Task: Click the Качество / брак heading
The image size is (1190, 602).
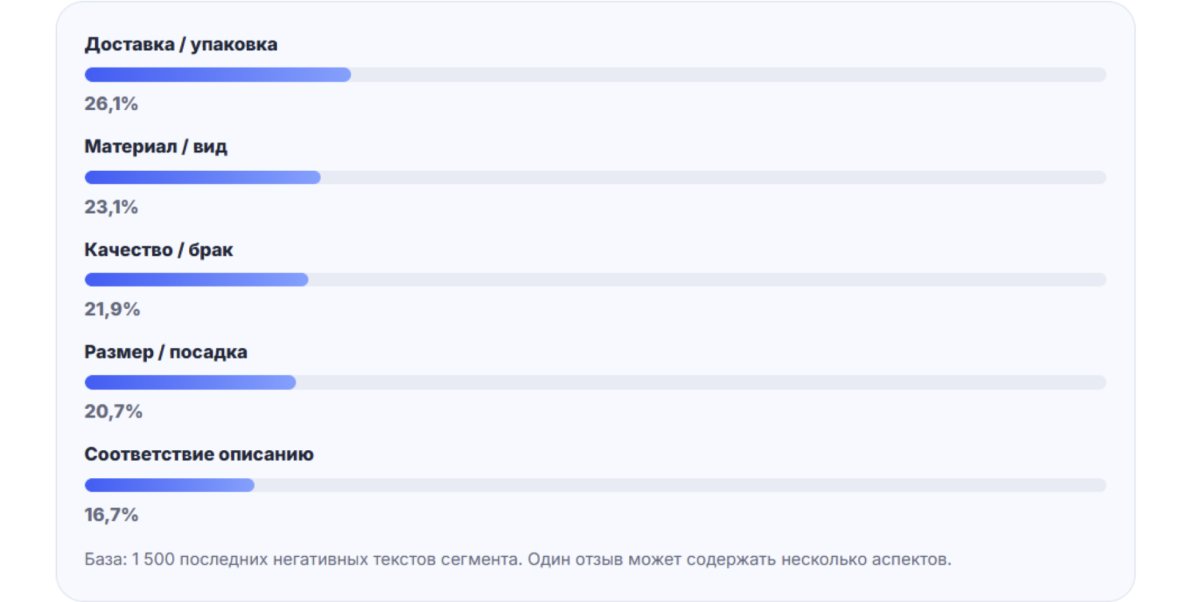Action: coord(159,250)
